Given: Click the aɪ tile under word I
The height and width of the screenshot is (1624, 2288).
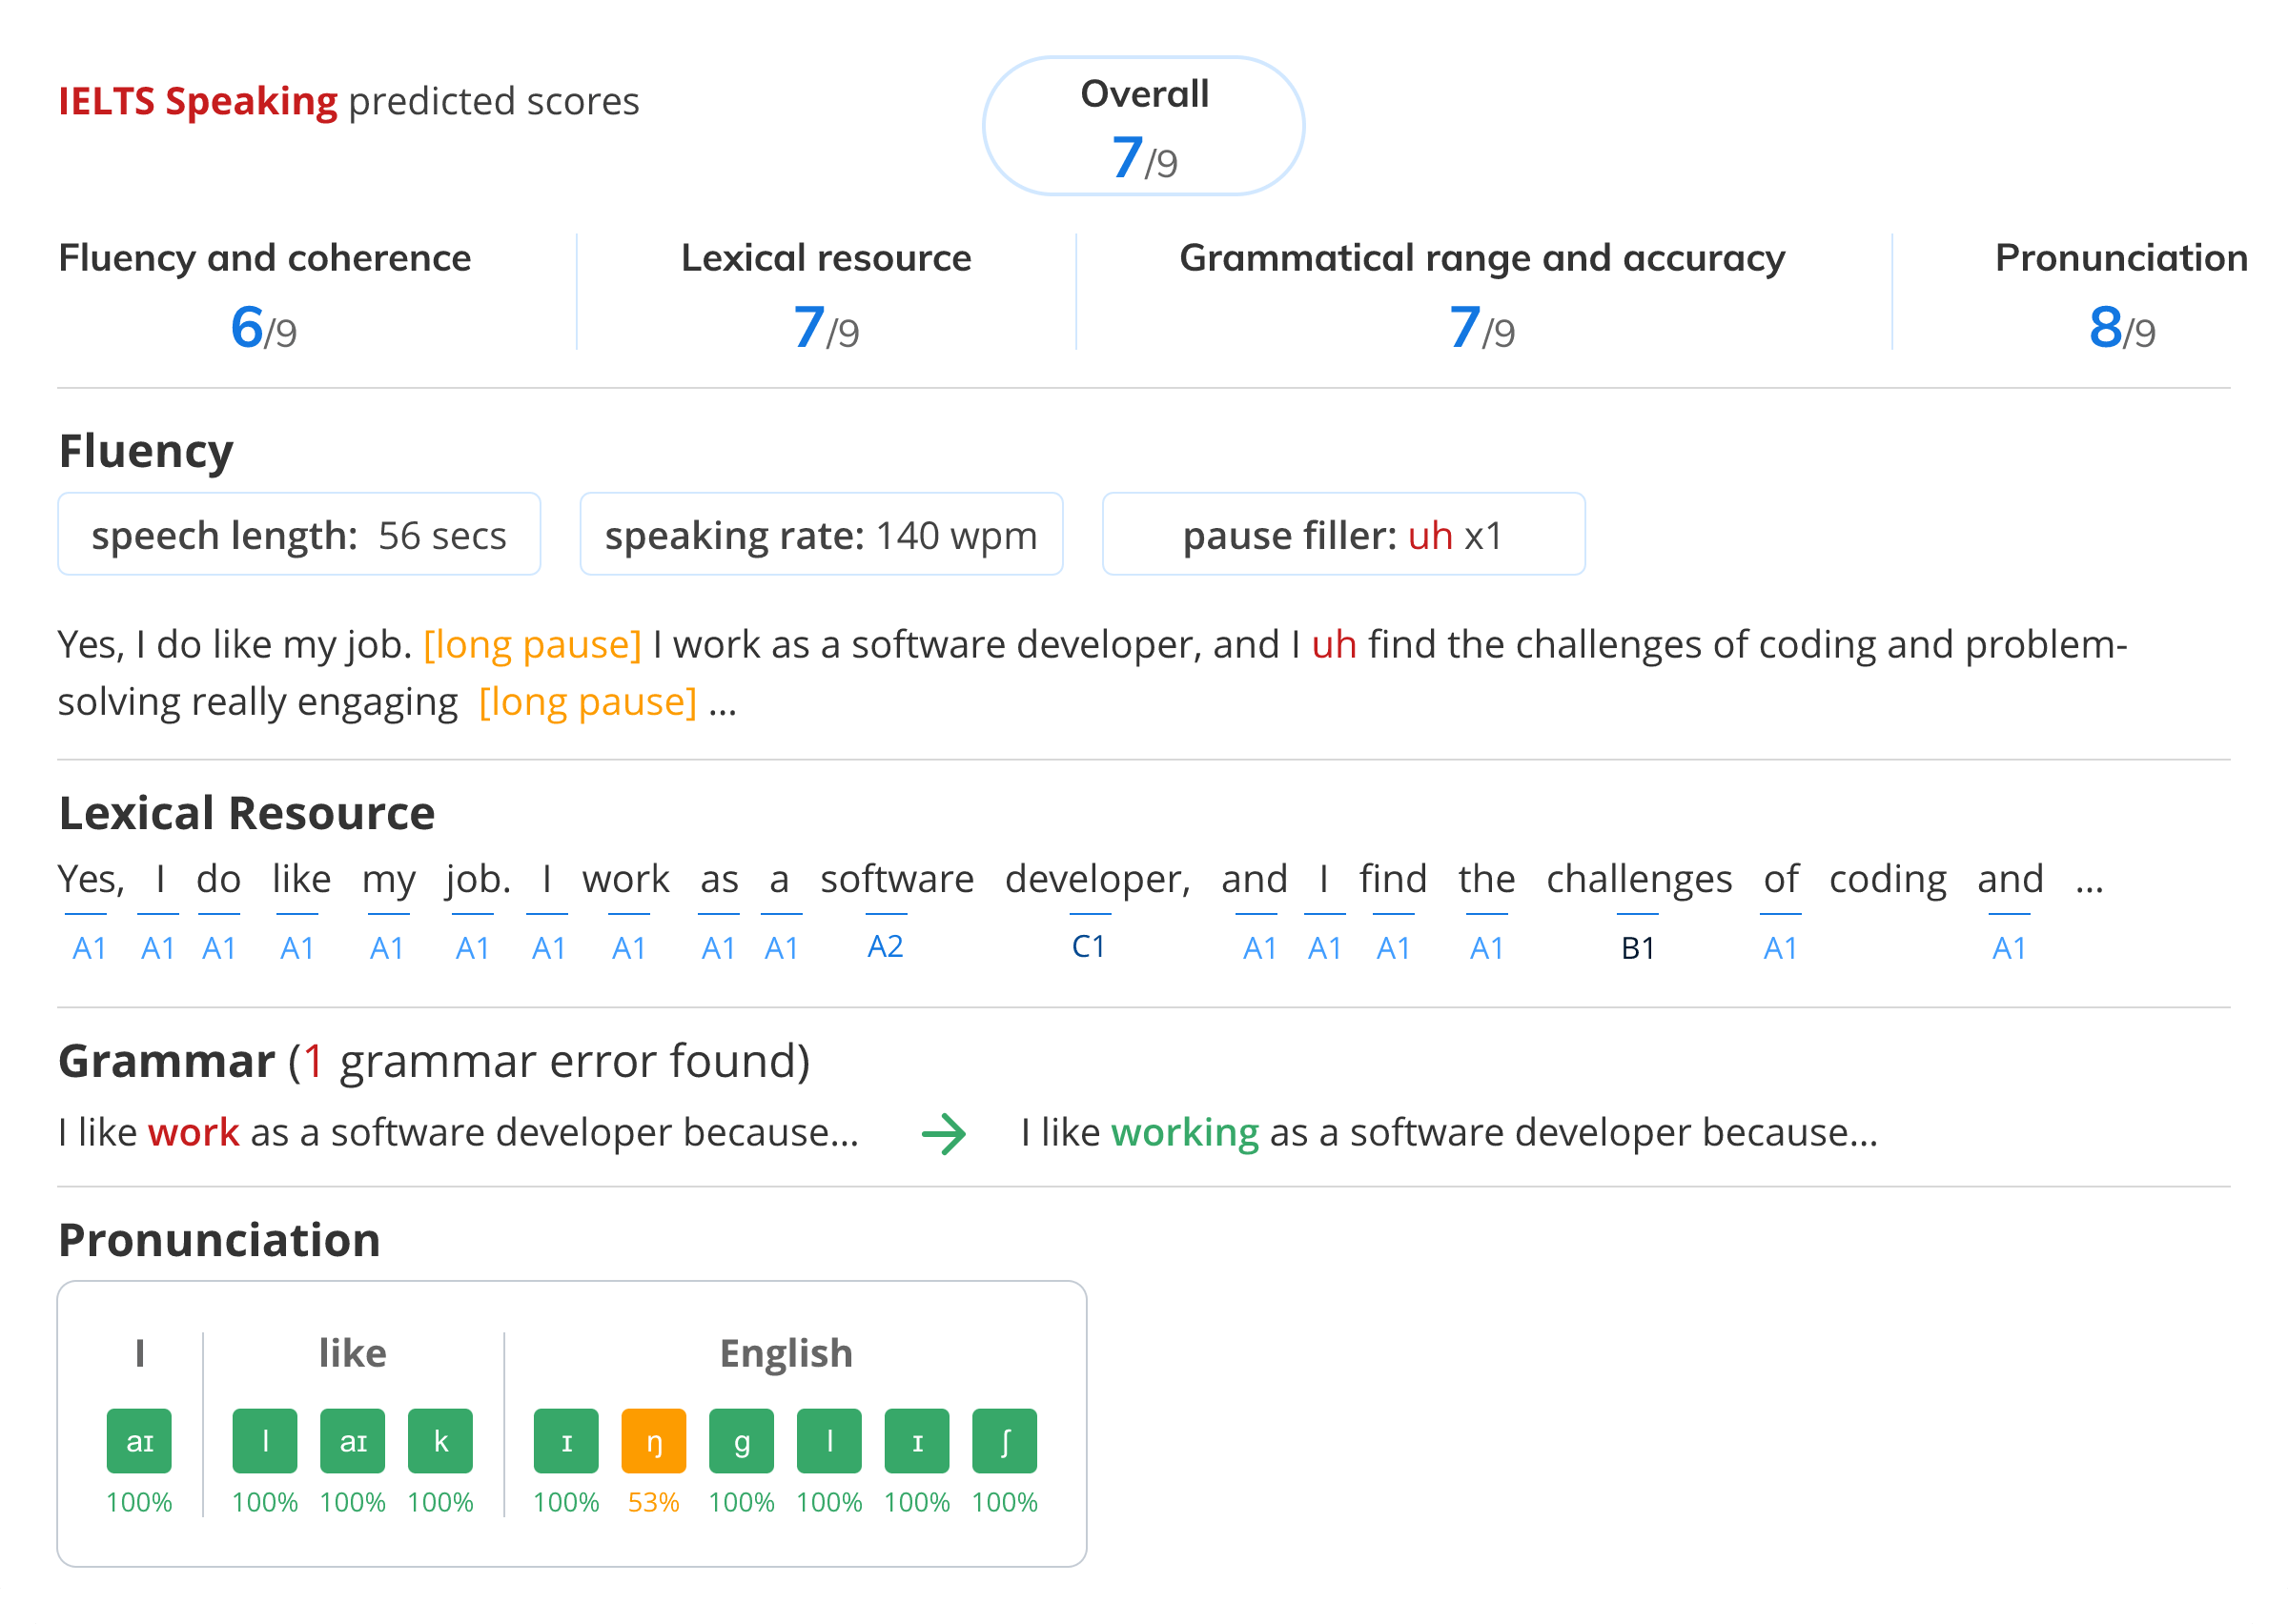Looking at the screenshot, I should (139, 1441).
